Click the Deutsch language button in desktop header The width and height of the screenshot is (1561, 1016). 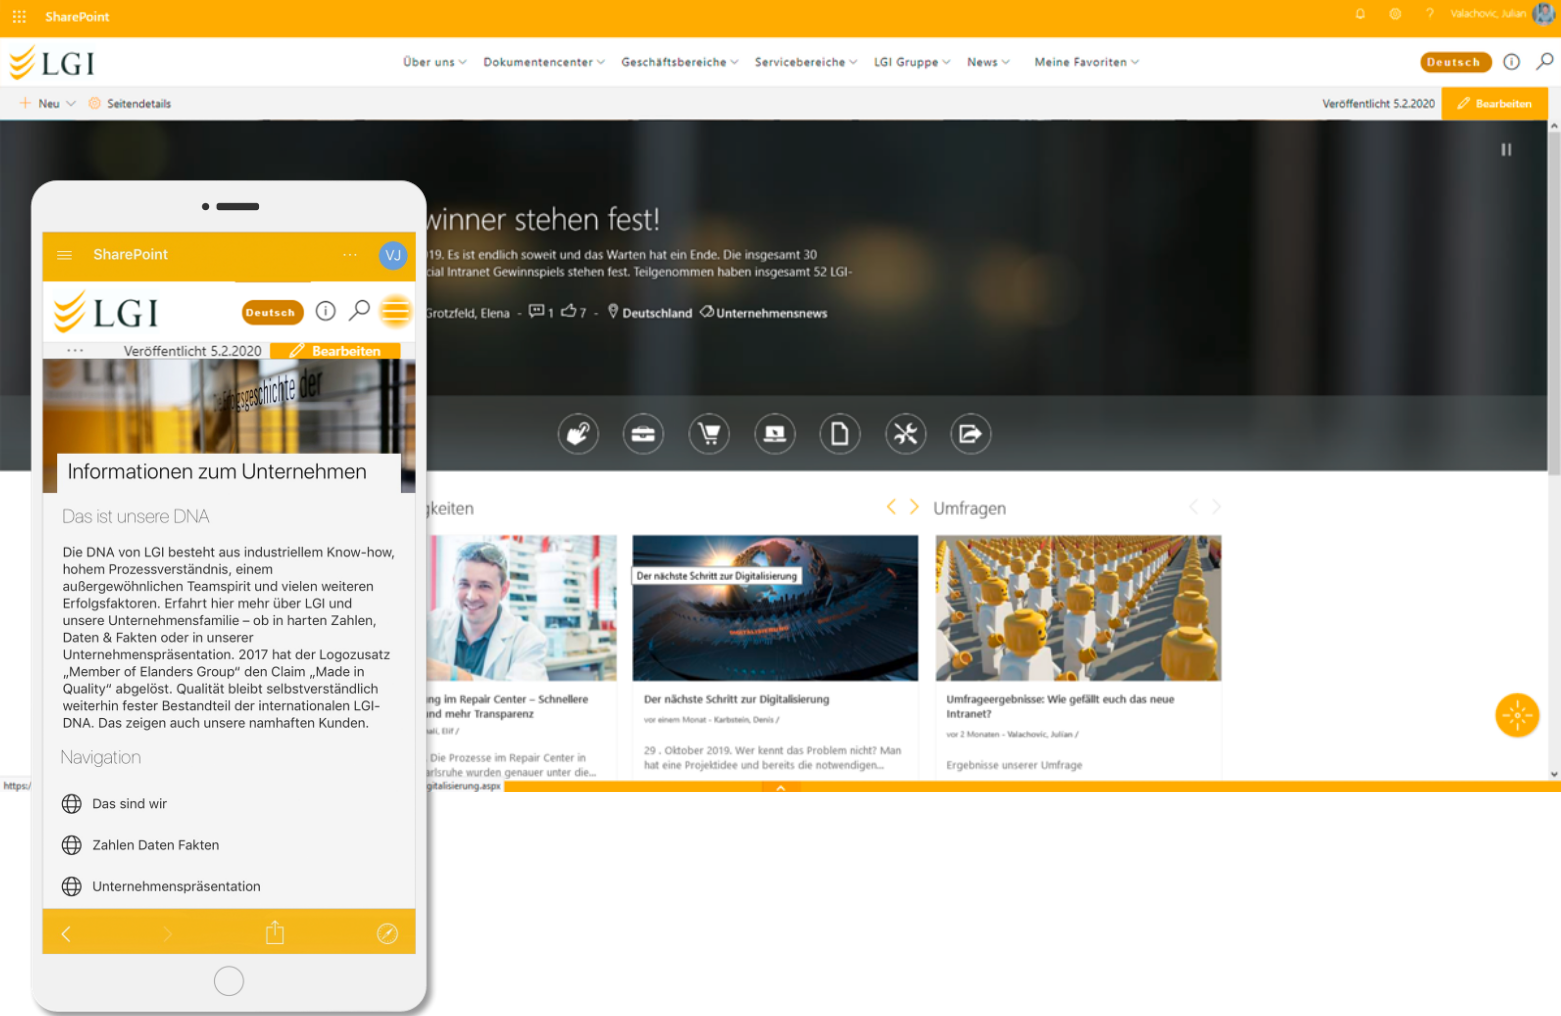tap(1455, 62)
